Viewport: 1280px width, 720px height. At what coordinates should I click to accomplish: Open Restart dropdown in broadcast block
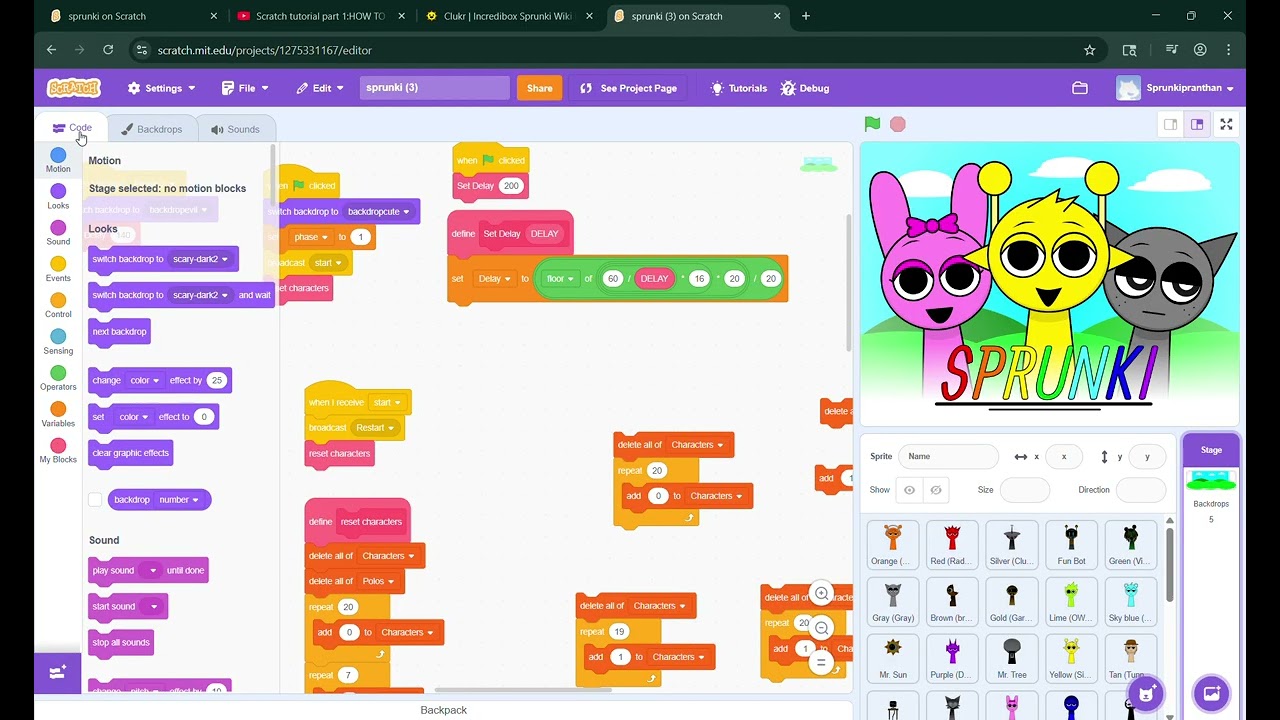pos(375,427)
